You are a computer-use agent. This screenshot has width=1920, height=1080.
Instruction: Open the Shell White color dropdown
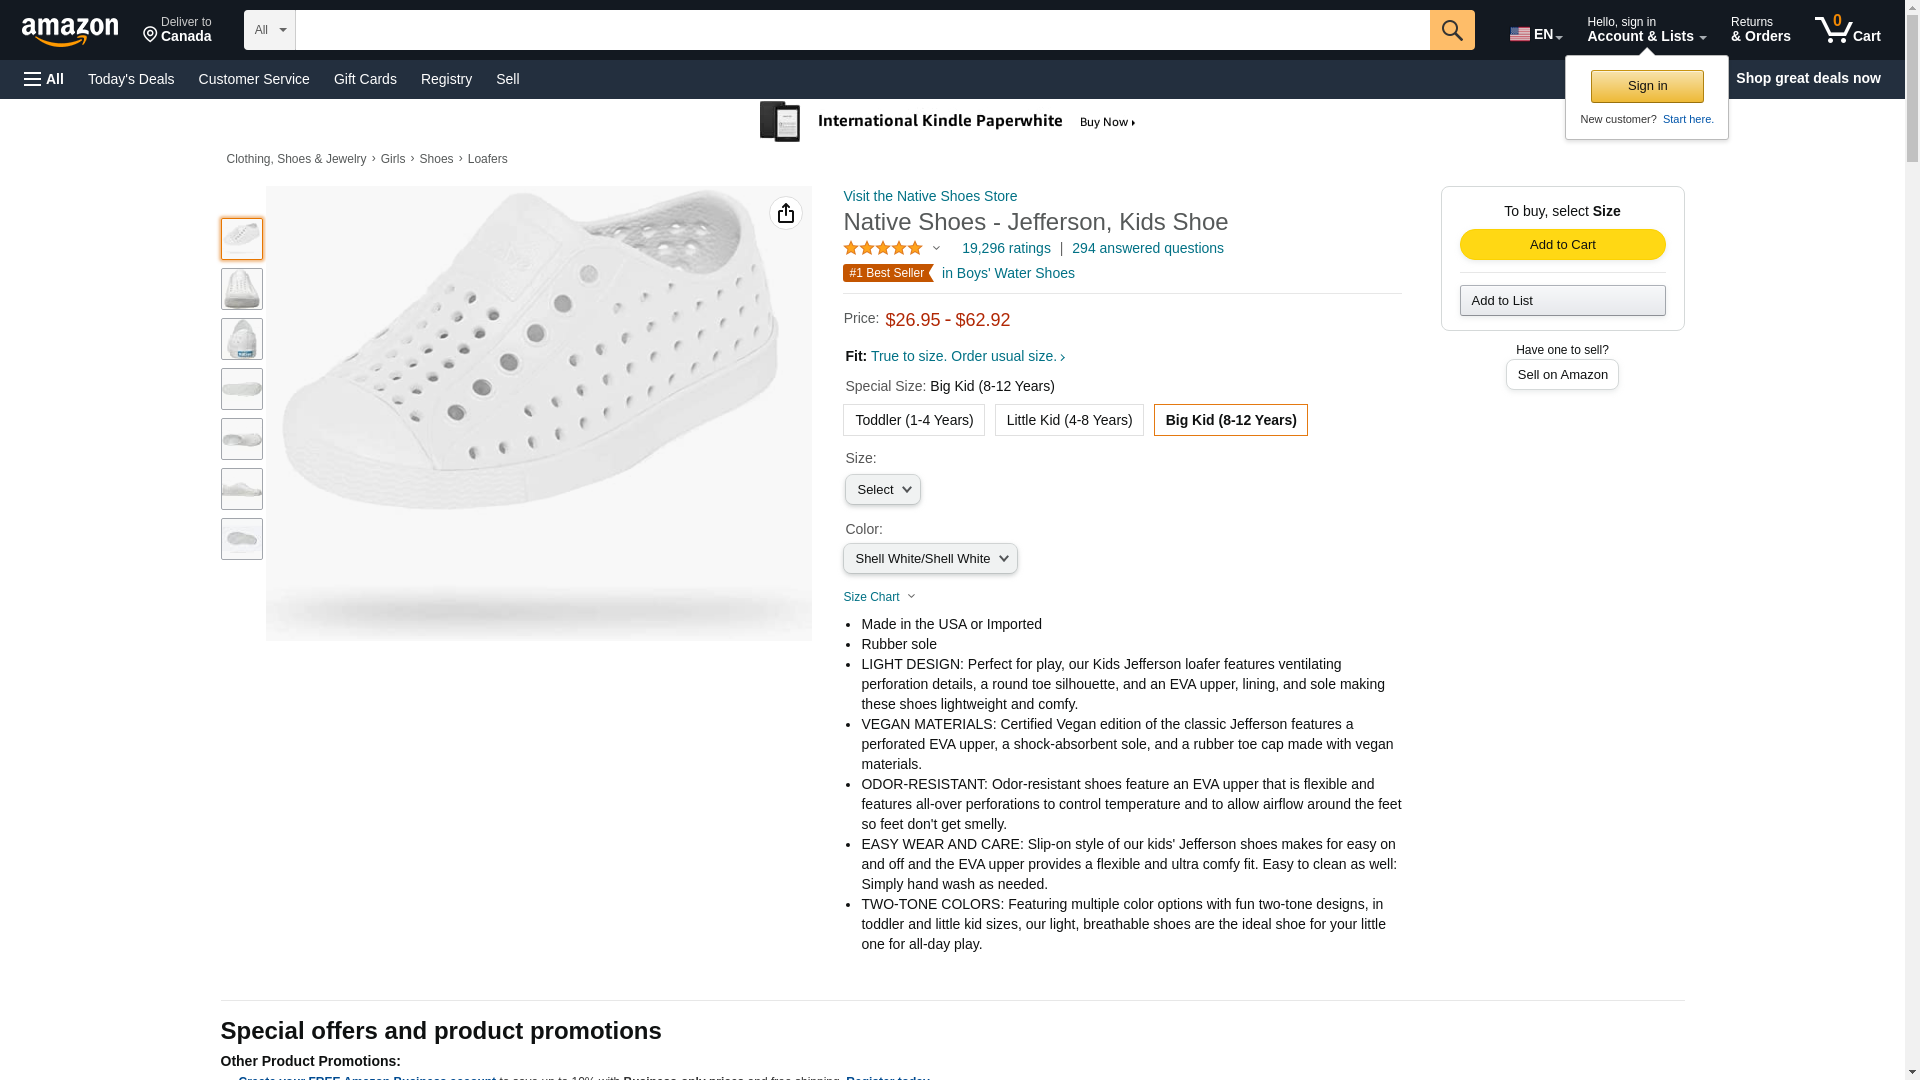(930, 559)
